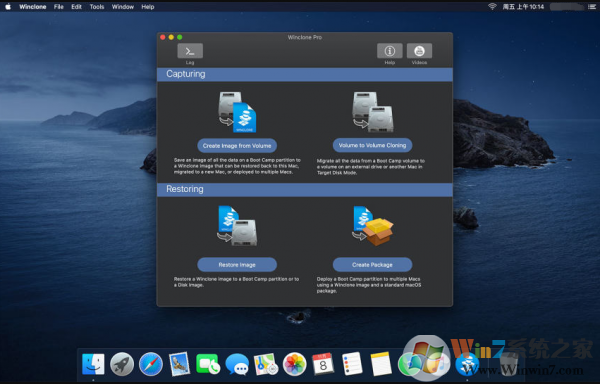Click the 'Restore a Winclone image' description
The width and height of the screenshot is (600, 384).
coord(236,282)
